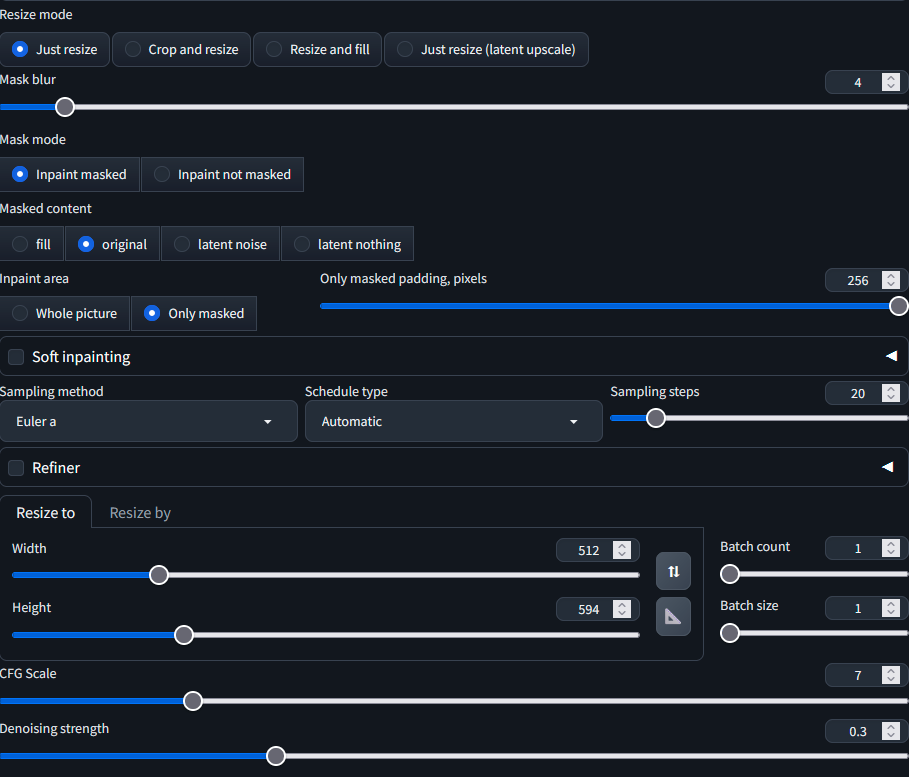Select Resize and fill mode
Viewport: 909px width, 777px height.
tap(318, 49)
